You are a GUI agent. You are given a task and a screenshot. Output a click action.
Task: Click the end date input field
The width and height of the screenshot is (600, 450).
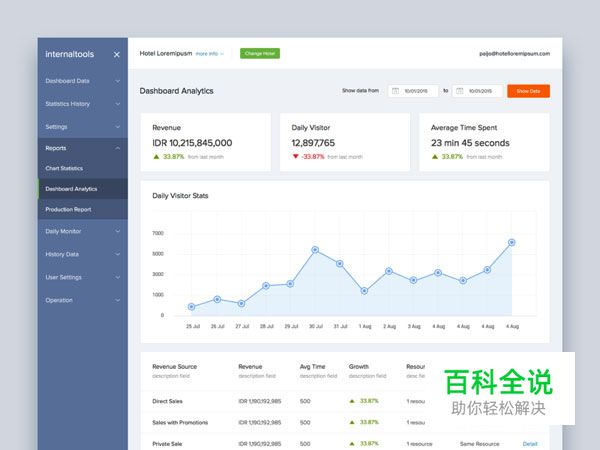tap(478, 91)
